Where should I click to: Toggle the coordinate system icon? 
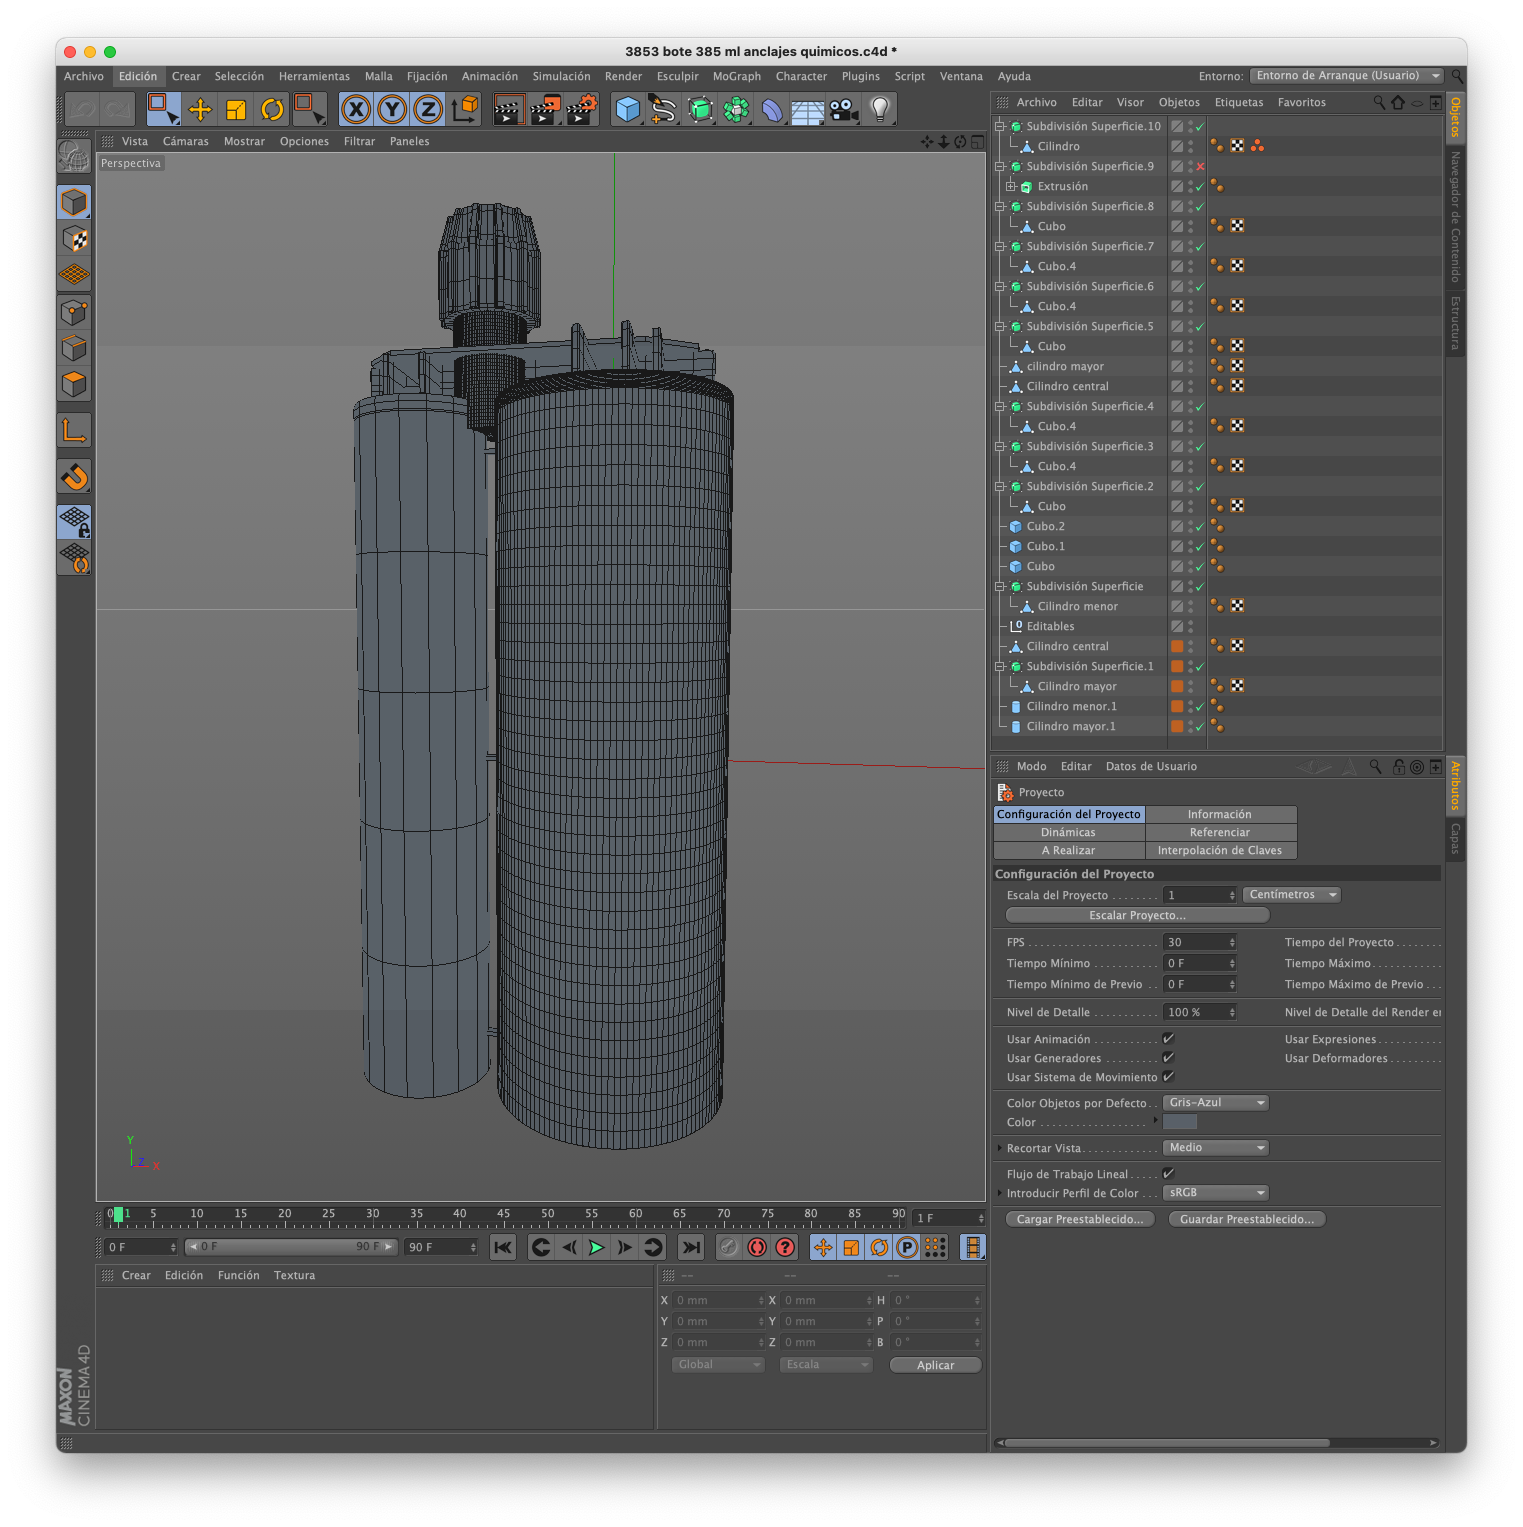(x=465, y=109)
